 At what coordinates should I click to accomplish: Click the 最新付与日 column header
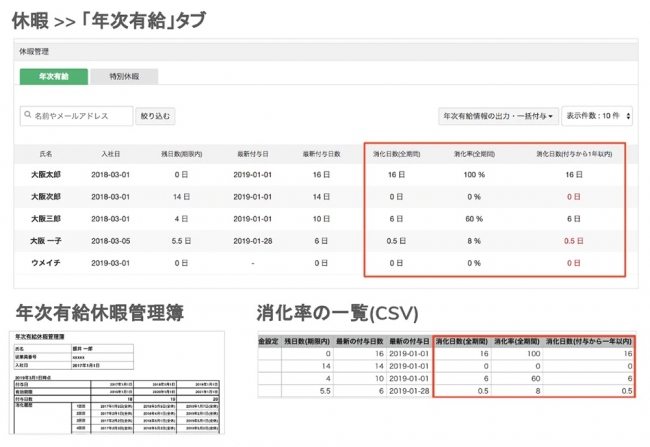coord(252,154)
